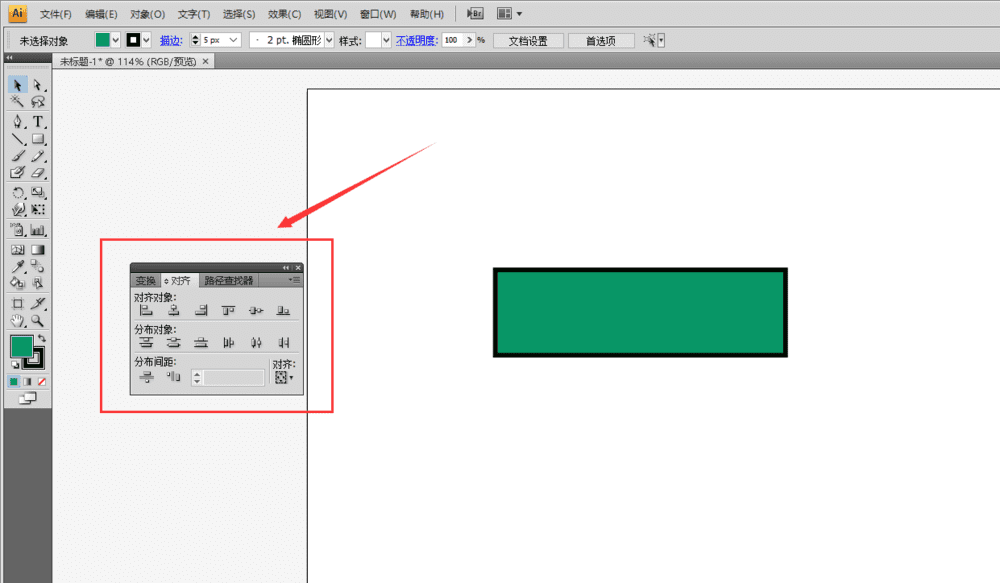Screen dimensions: 1000x583
Task: Select the Blob Brush tool
Action: (x=18, y=172)
